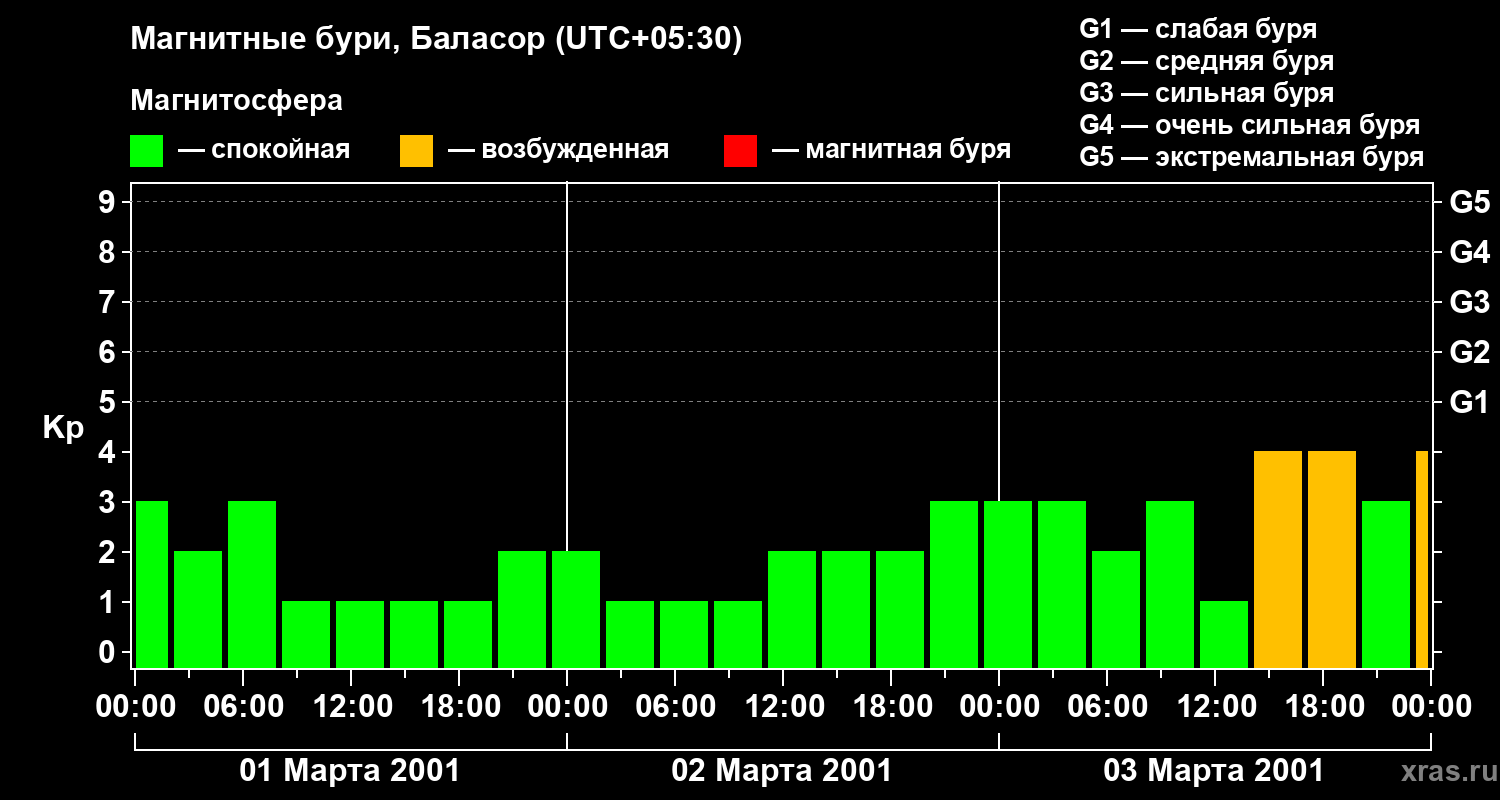Click the orange возбужденная legend swatch
Image resolution: width=1500 pixels, height=800 pixels.
click(416, 151)
